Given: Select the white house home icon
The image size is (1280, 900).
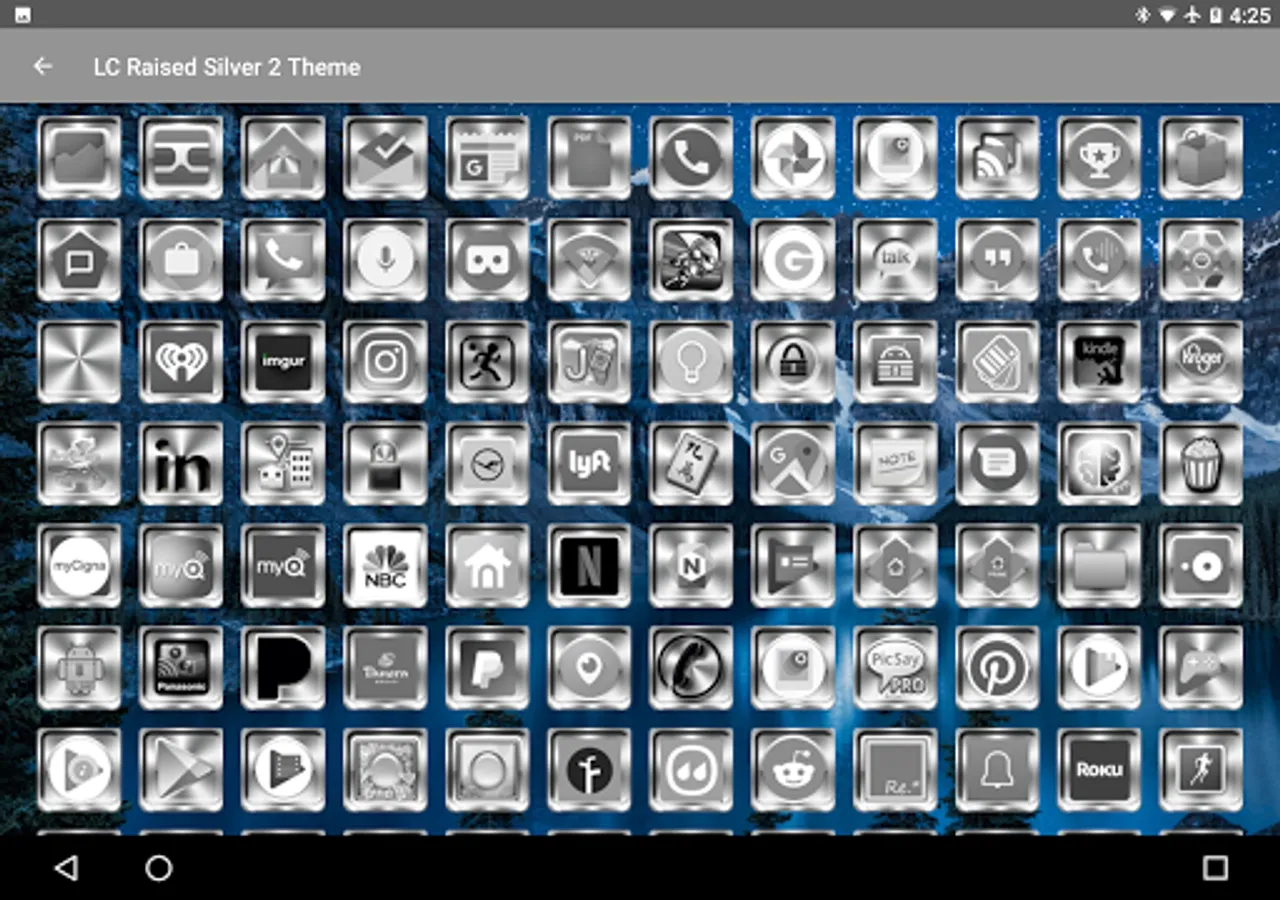Looking at the screenshot, I should click(x=487, y=565).
